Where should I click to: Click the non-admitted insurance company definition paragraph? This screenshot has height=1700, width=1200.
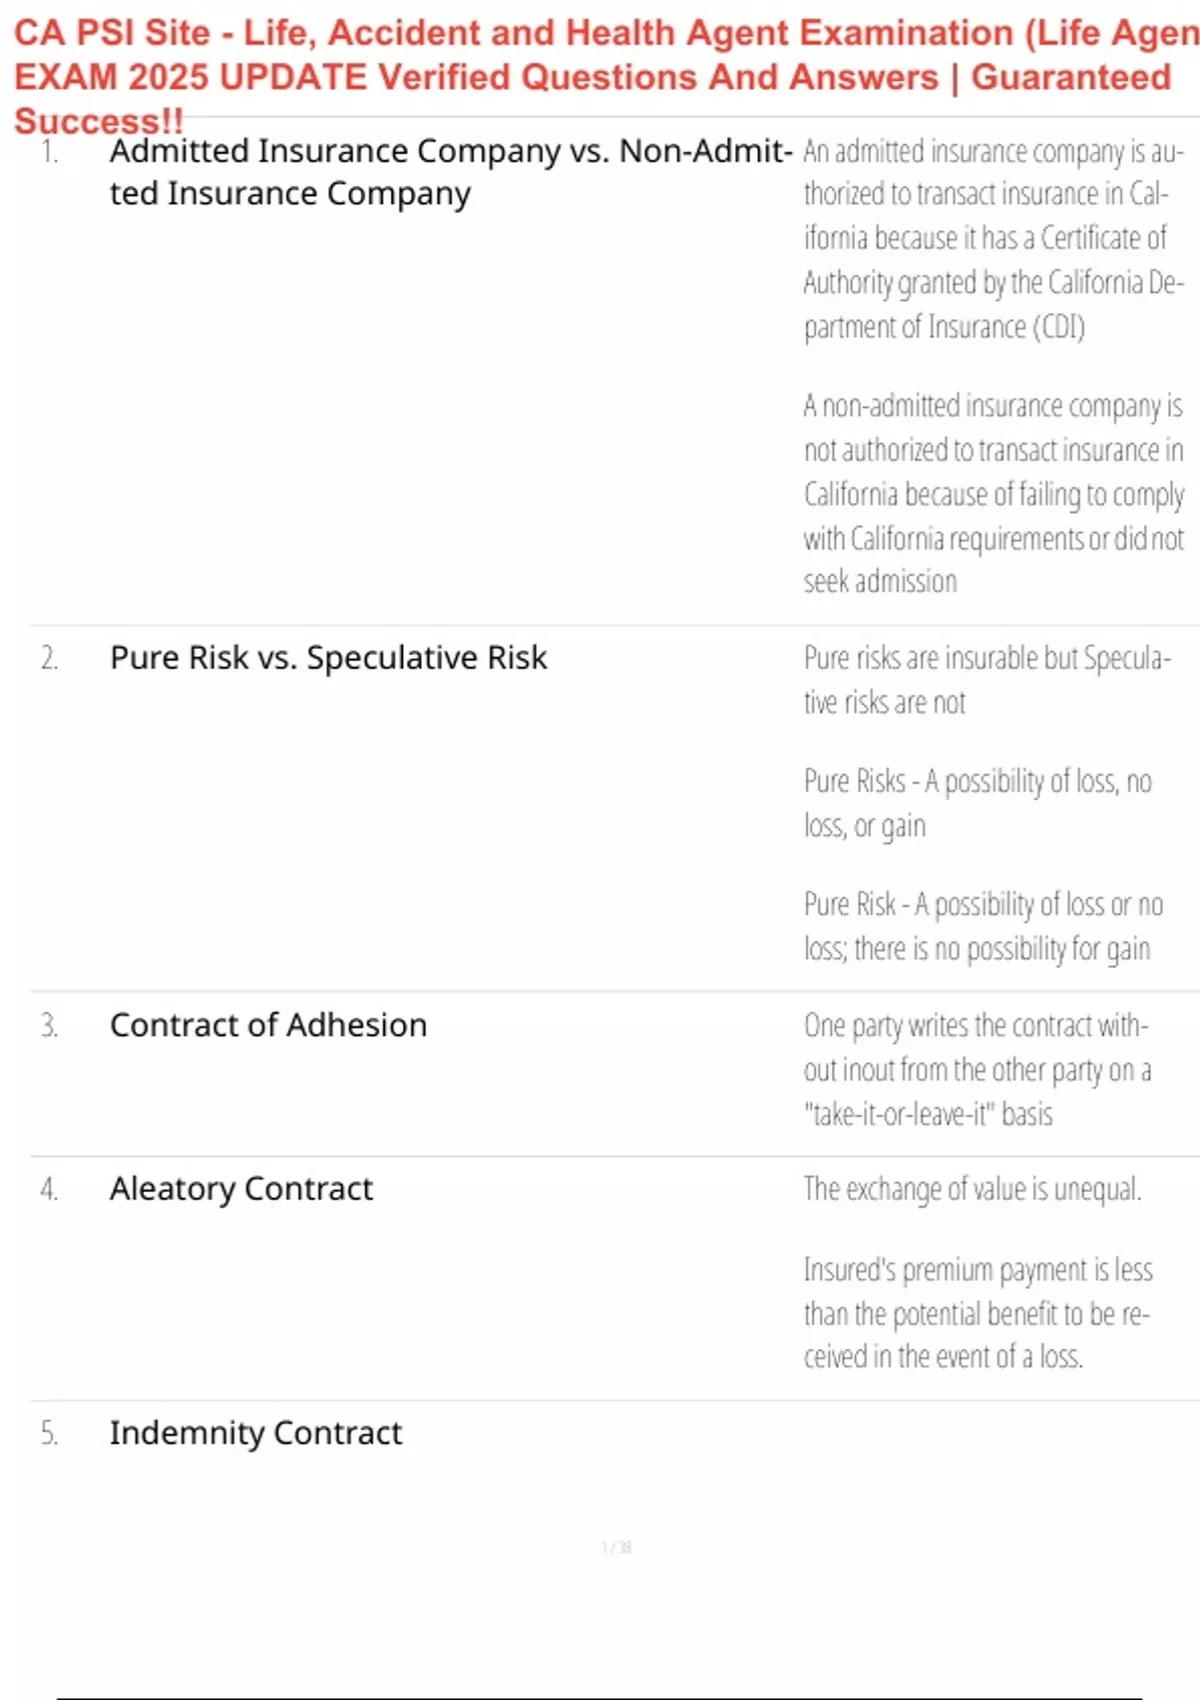[x=994, y=493]
